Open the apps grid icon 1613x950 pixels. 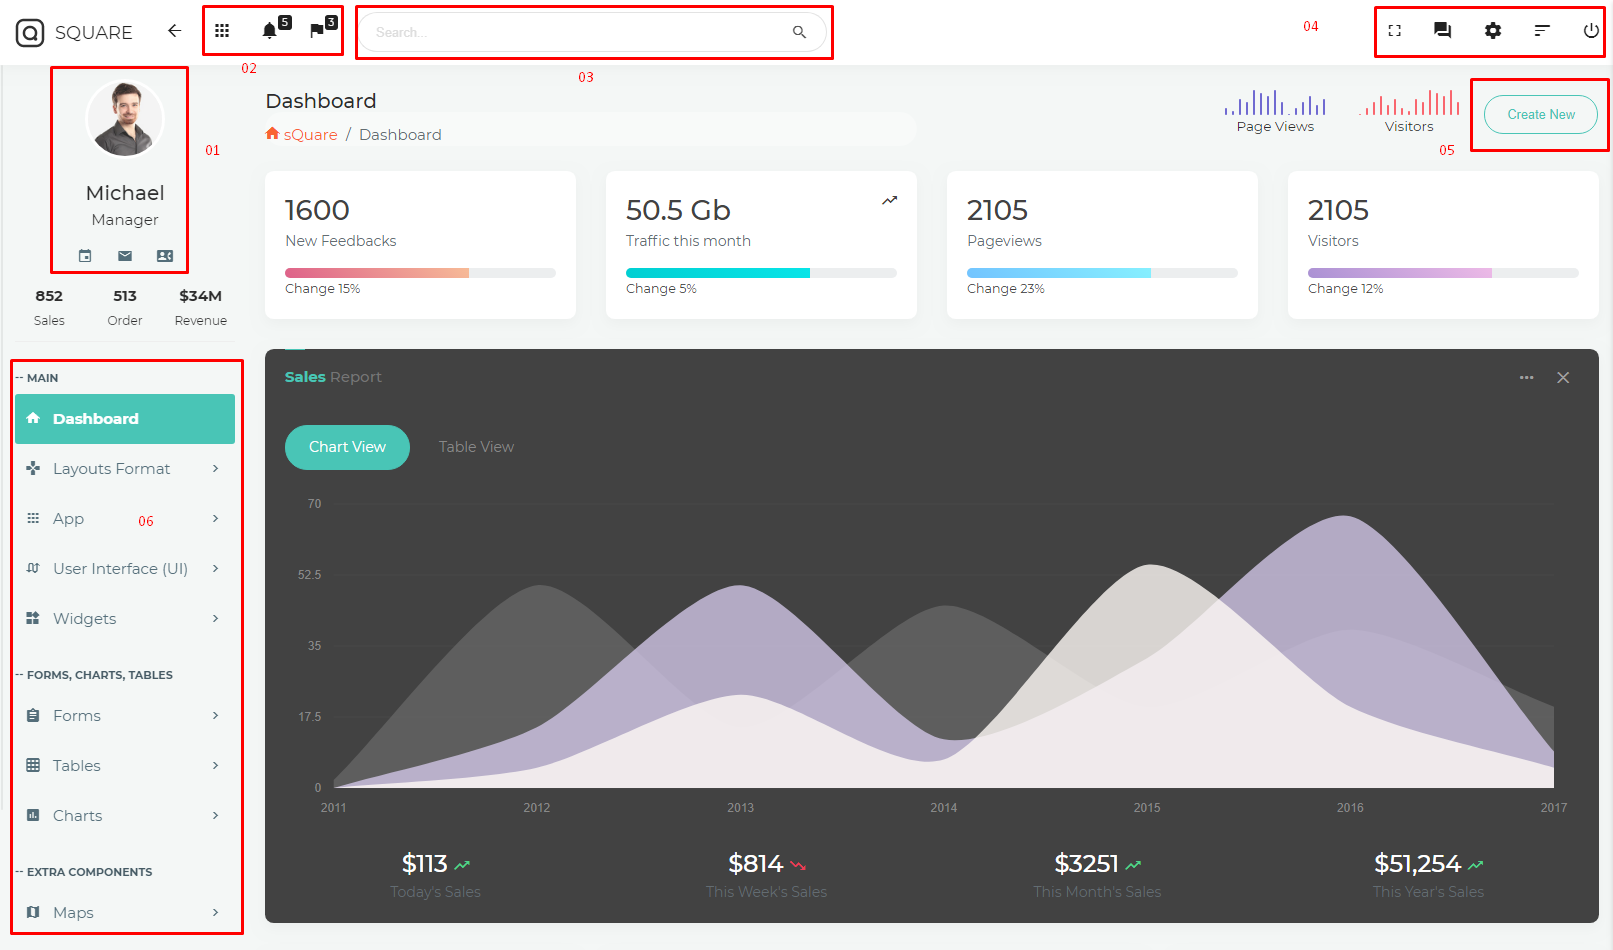point(222,31)
